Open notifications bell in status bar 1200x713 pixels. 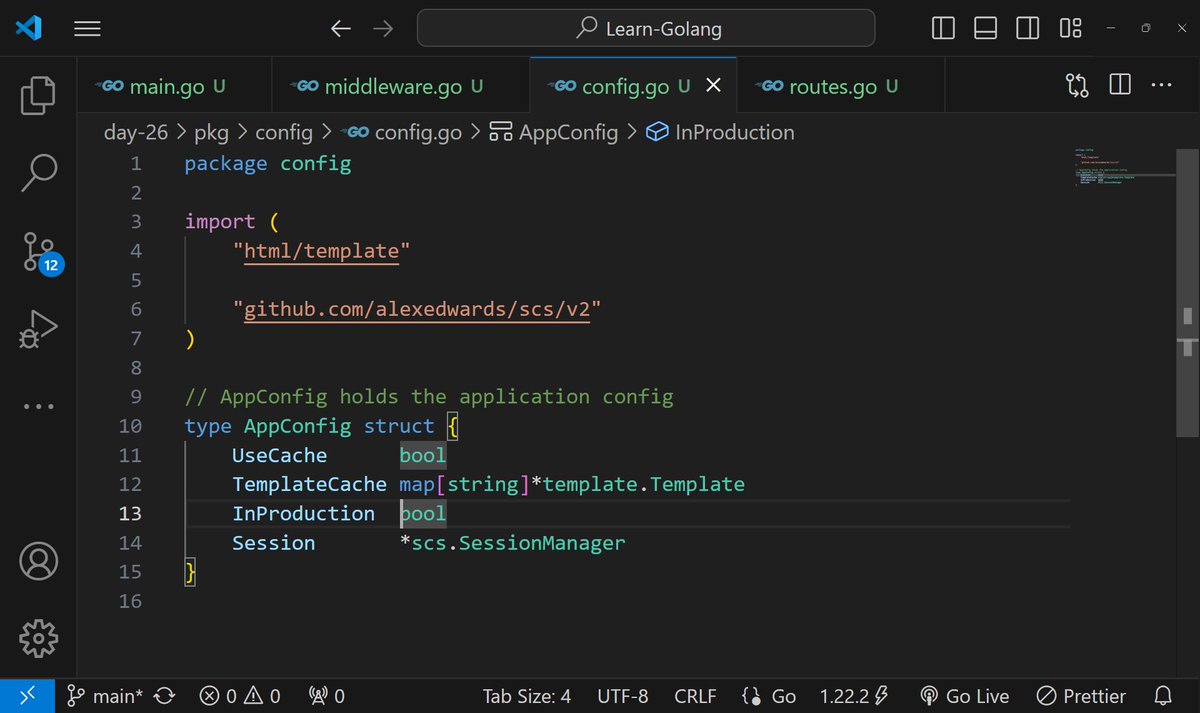pyautogui.click(x=1163, y=696)
